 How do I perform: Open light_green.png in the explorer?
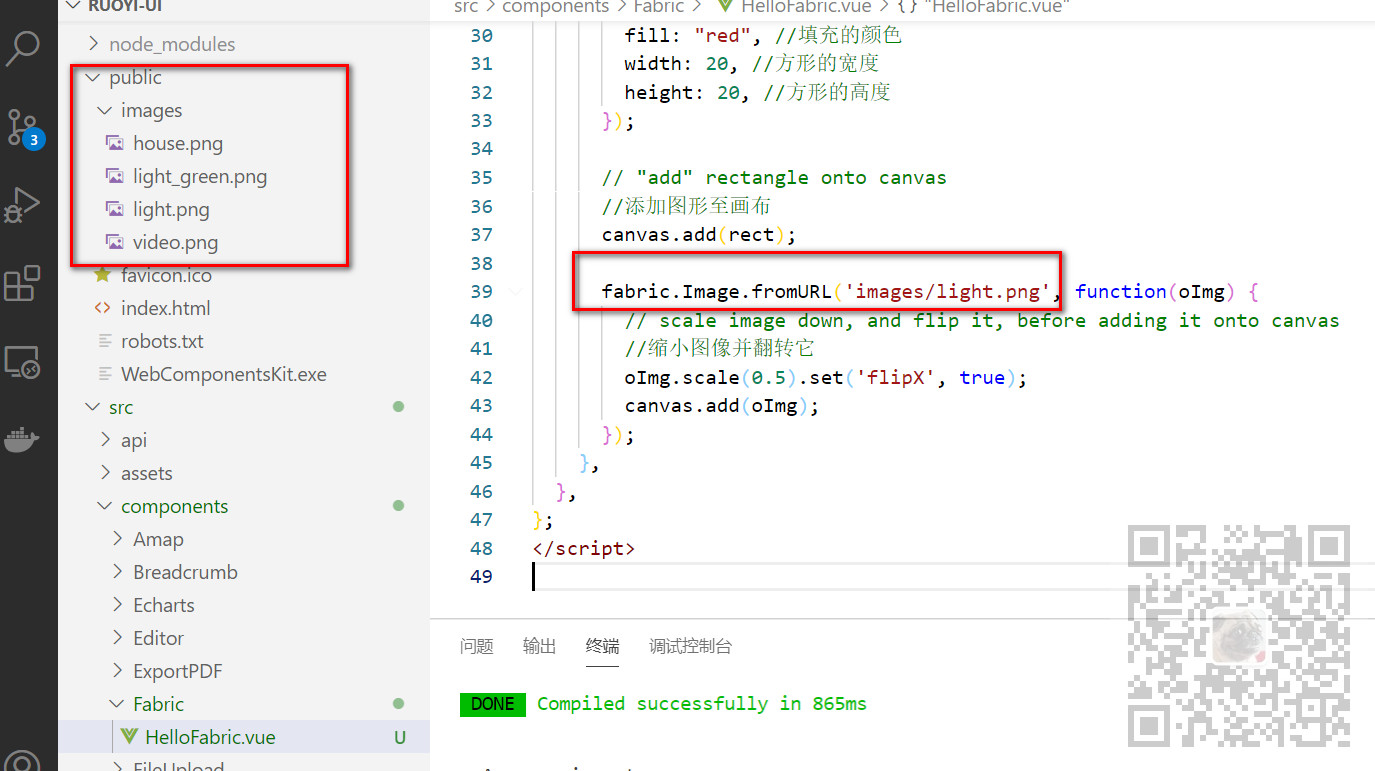200,176
